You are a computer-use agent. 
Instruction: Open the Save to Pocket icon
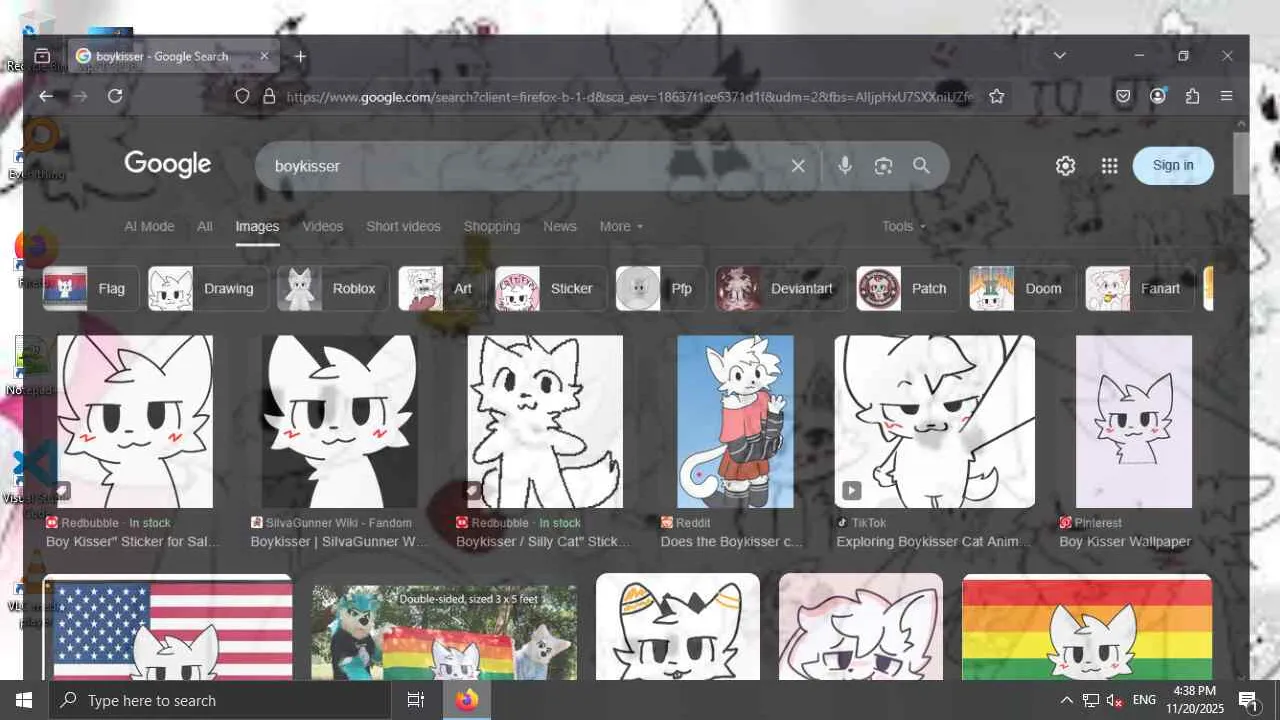pos(1123,96)
